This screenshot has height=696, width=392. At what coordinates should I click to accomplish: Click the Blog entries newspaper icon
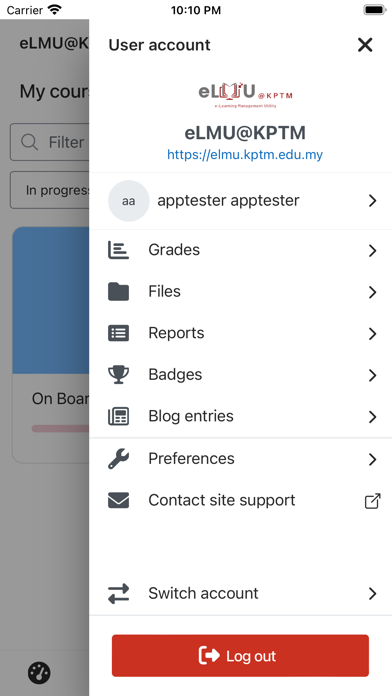click(x=119, y=416)
